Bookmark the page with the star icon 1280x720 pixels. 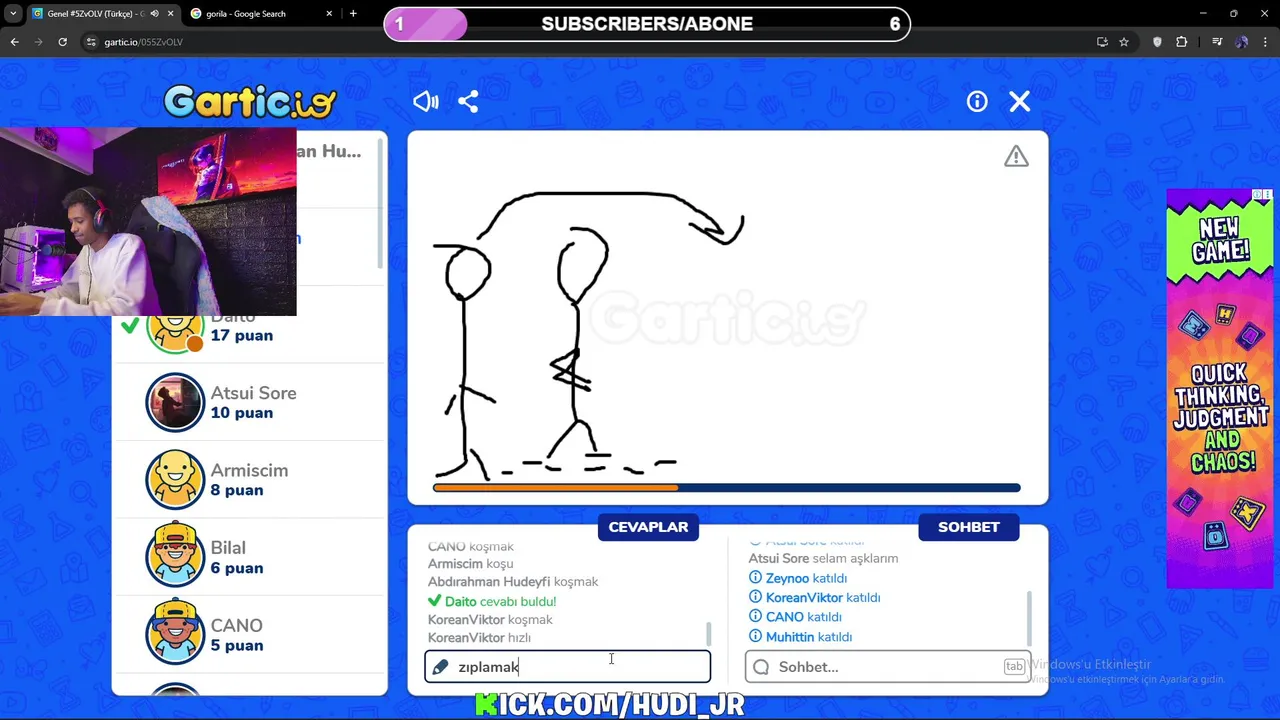[1124, 42]
